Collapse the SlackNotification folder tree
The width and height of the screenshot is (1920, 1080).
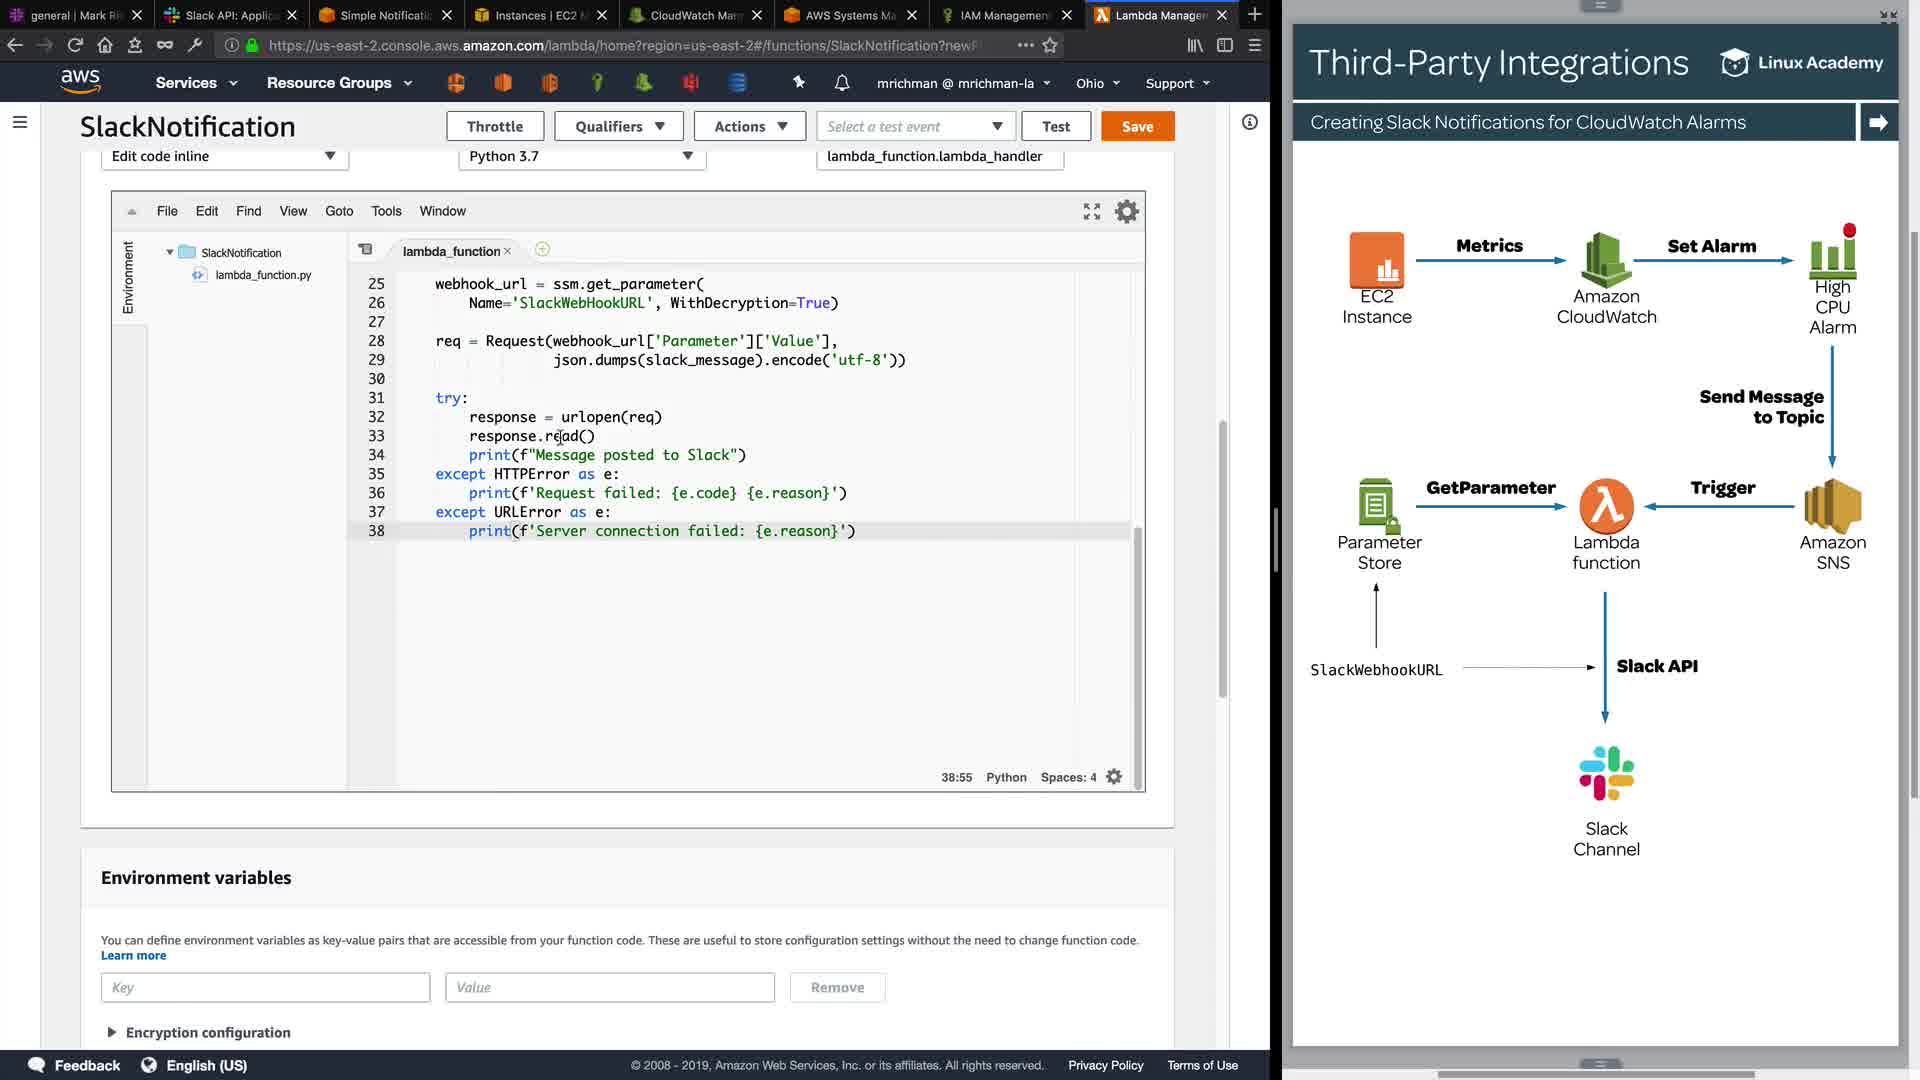point(170,253)
